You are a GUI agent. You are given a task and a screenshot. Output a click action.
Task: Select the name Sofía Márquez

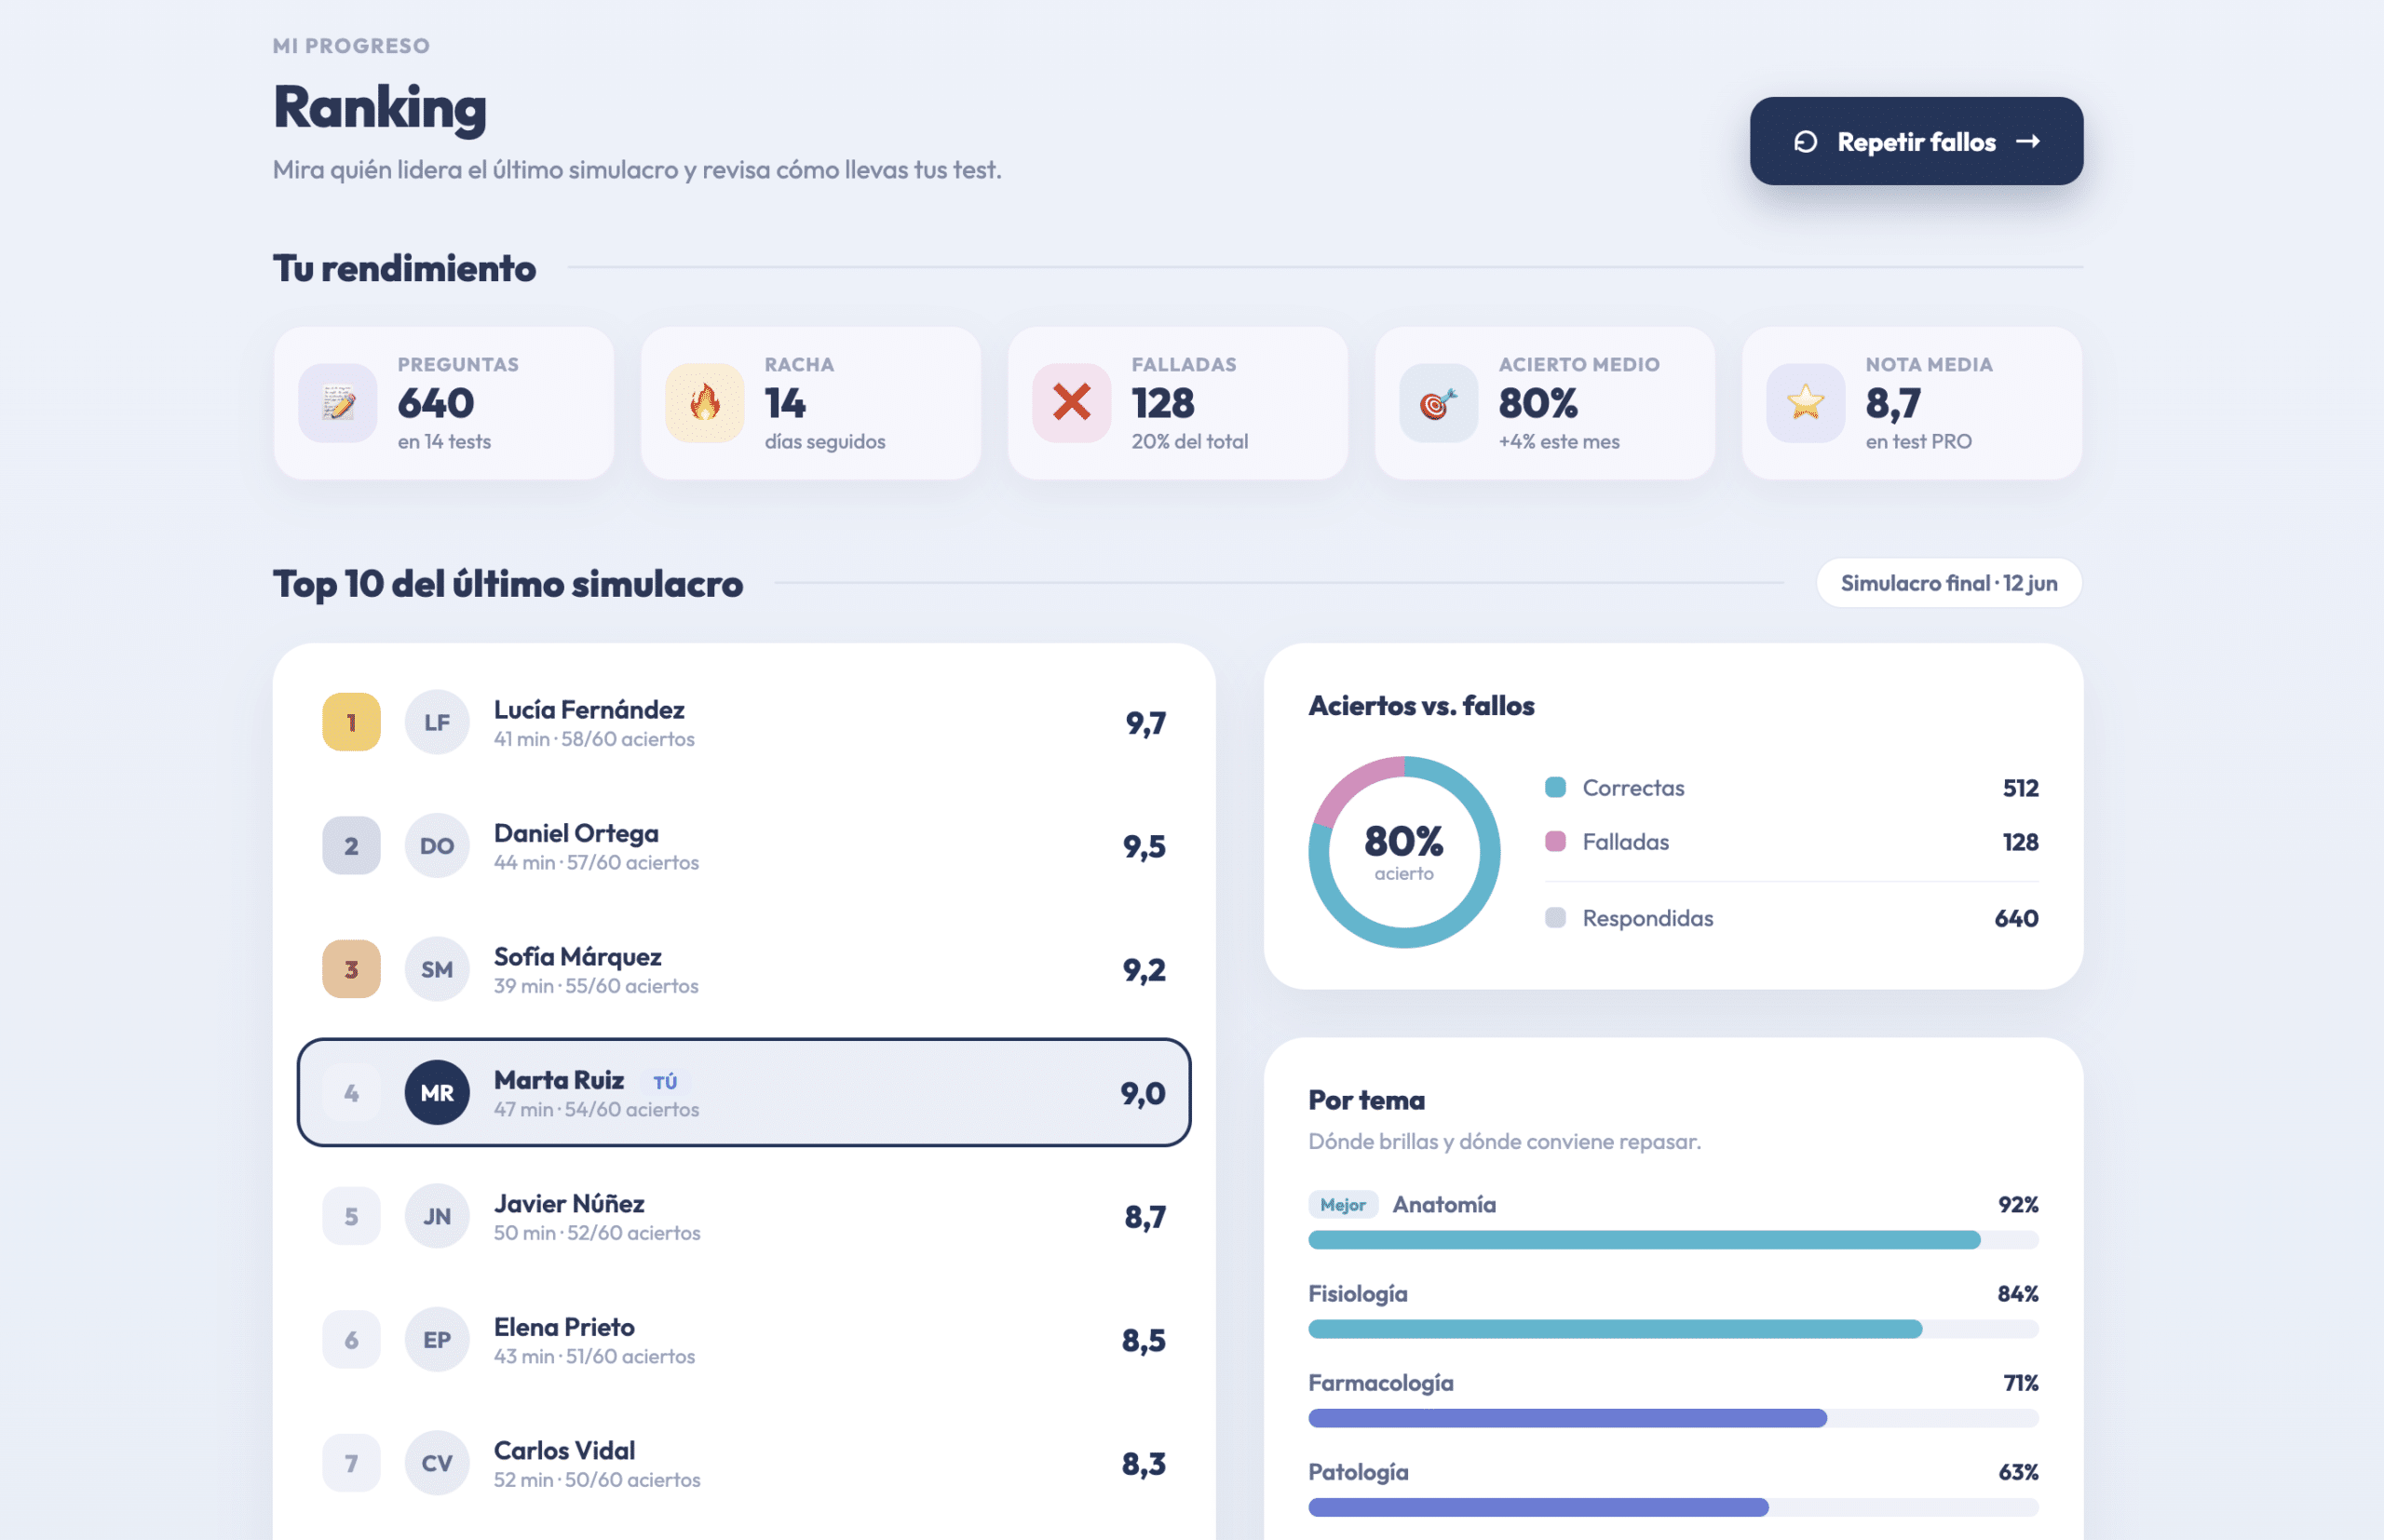click(578, 957)
